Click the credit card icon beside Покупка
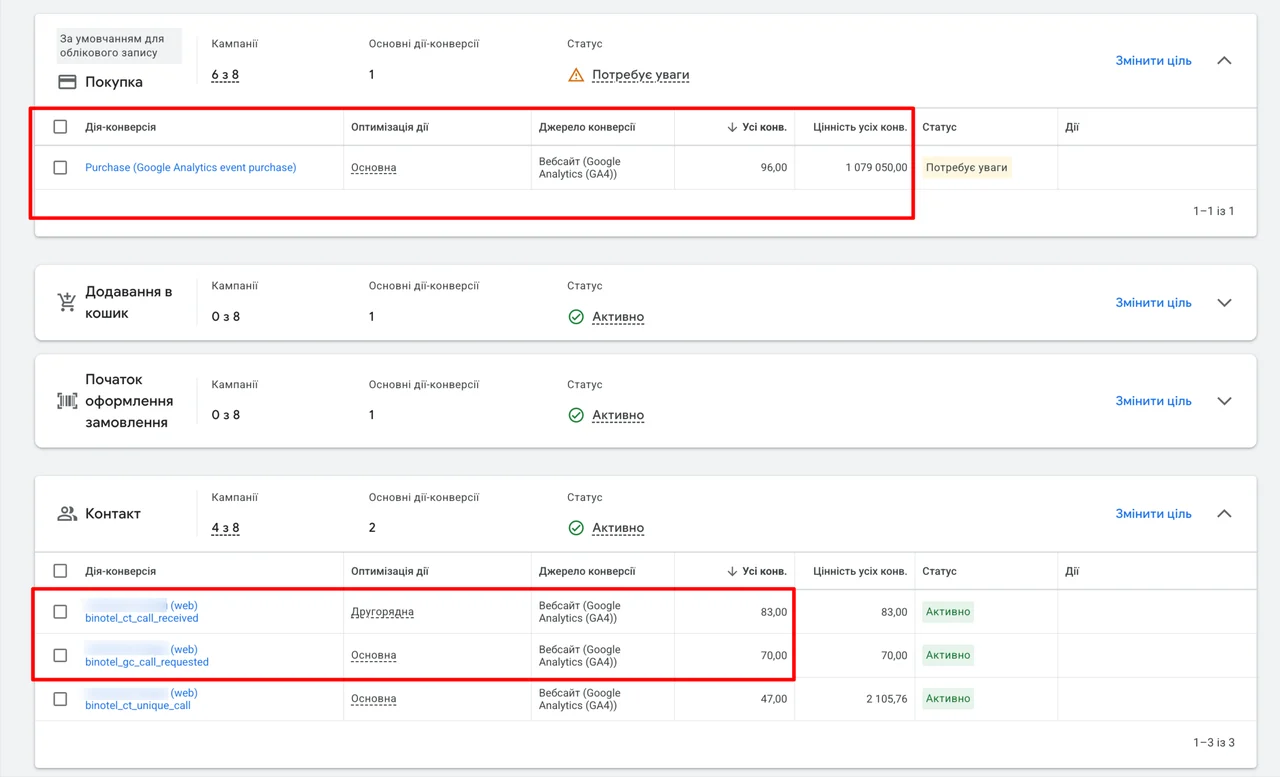This screenshot has width=1280, height=777. 67,82
